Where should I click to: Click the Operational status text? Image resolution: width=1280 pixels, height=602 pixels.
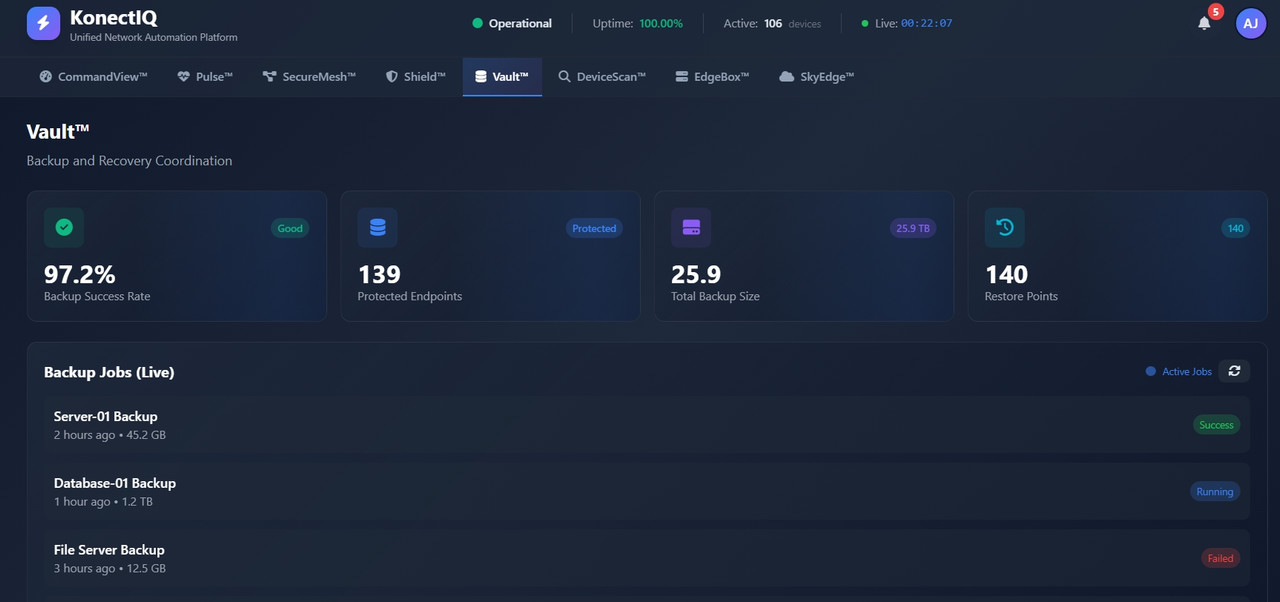[520, 23]
